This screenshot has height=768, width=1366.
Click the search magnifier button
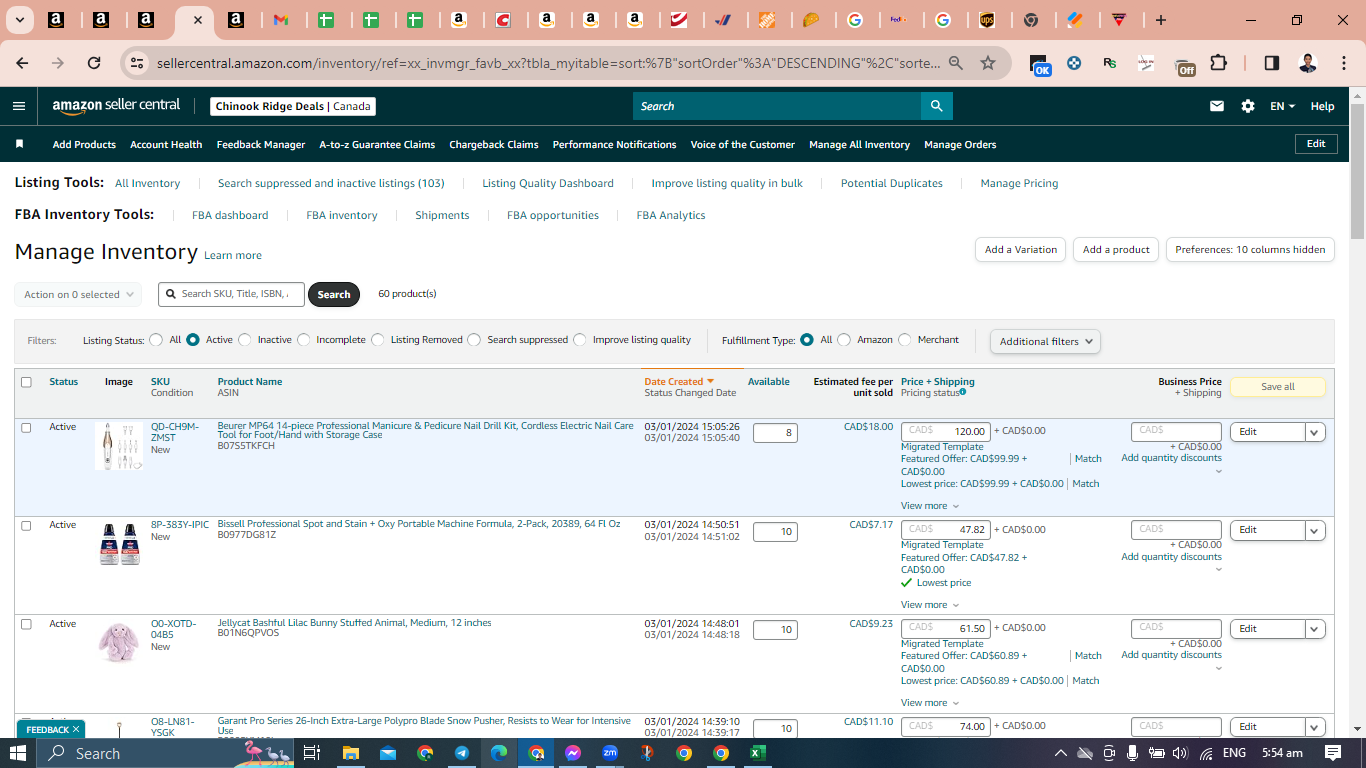point(936,106)
